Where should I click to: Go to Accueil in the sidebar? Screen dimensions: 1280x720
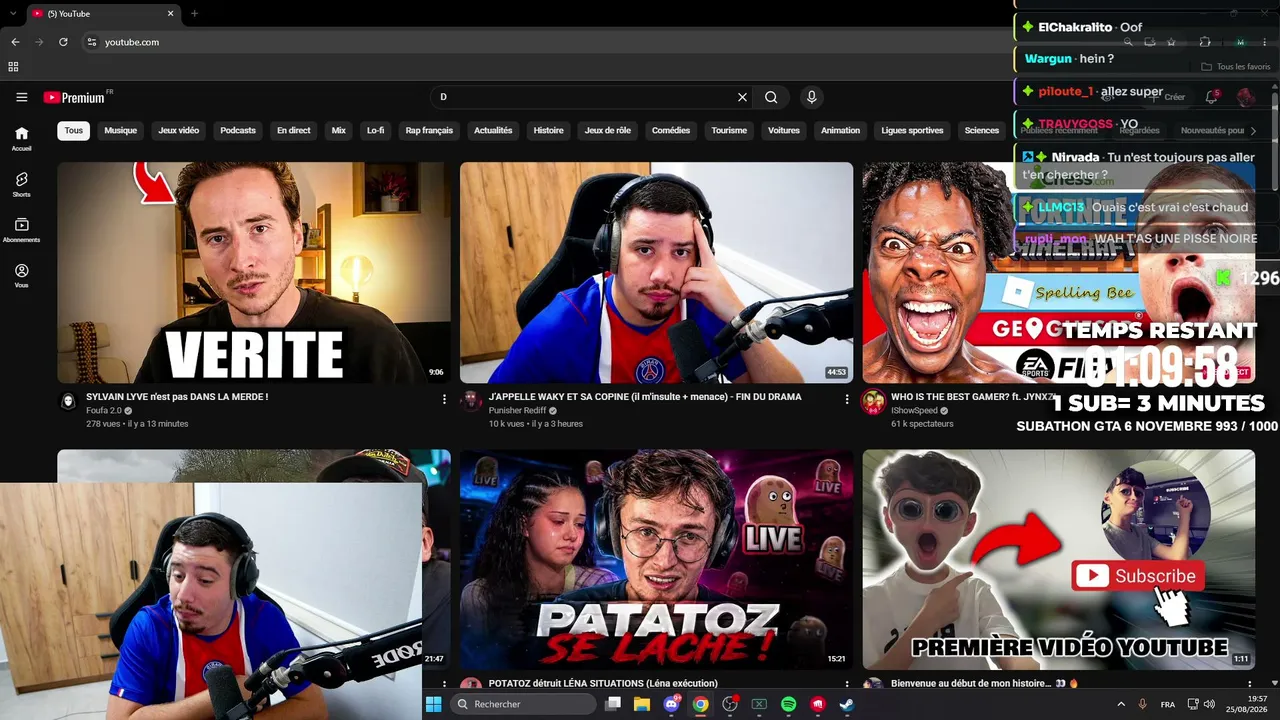tap(22, 138)
